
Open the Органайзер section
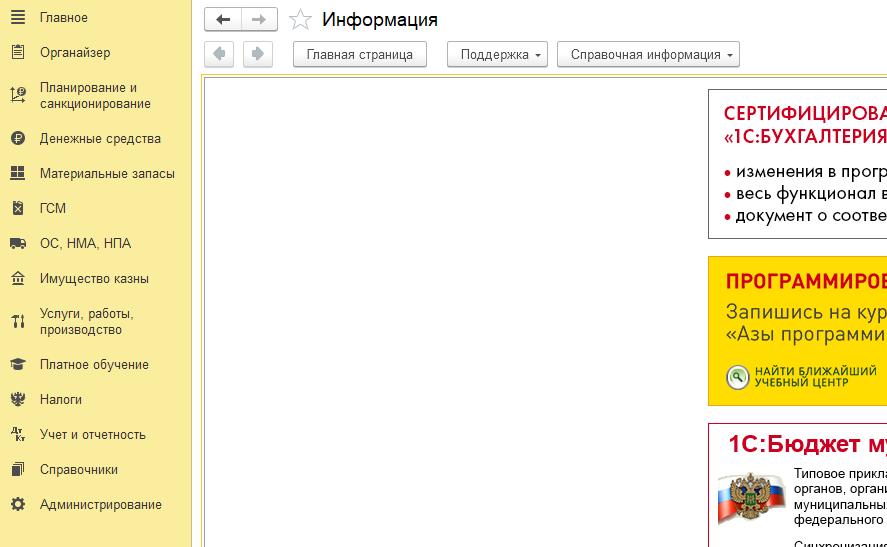(x=75, y=53)
